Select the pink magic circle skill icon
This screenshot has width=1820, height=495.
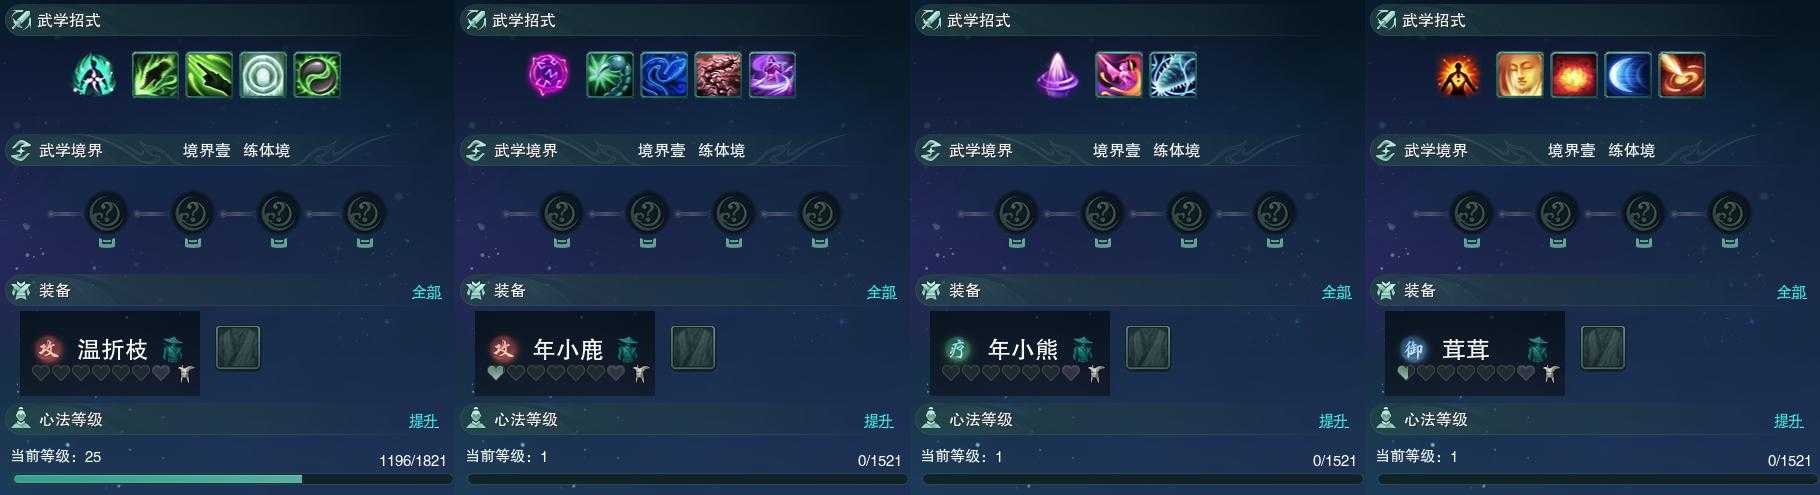(548, 75)
